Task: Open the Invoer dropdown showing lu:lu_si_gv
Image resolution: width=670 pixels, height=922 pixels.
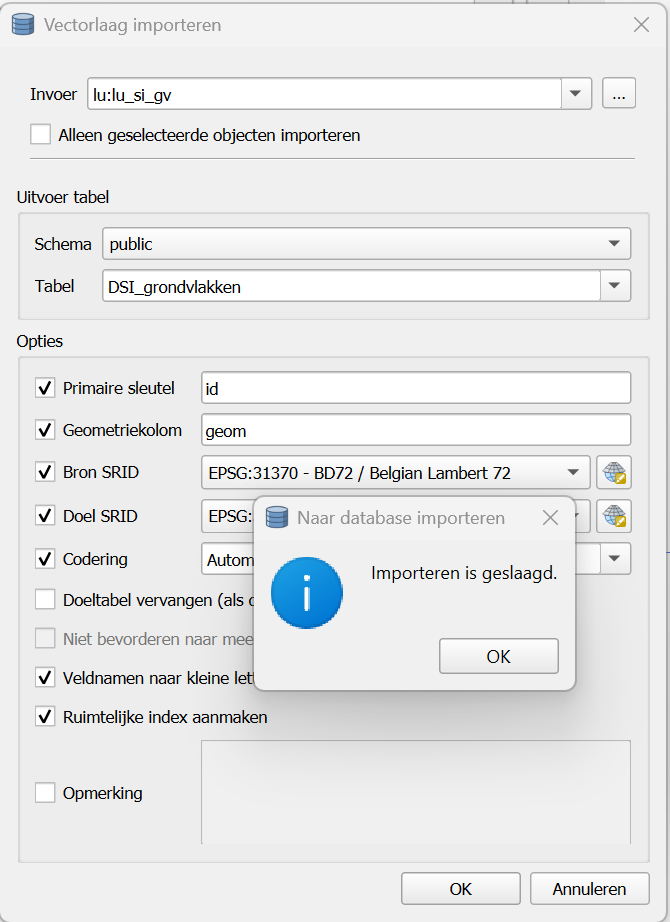Action: tap(577, 93)
